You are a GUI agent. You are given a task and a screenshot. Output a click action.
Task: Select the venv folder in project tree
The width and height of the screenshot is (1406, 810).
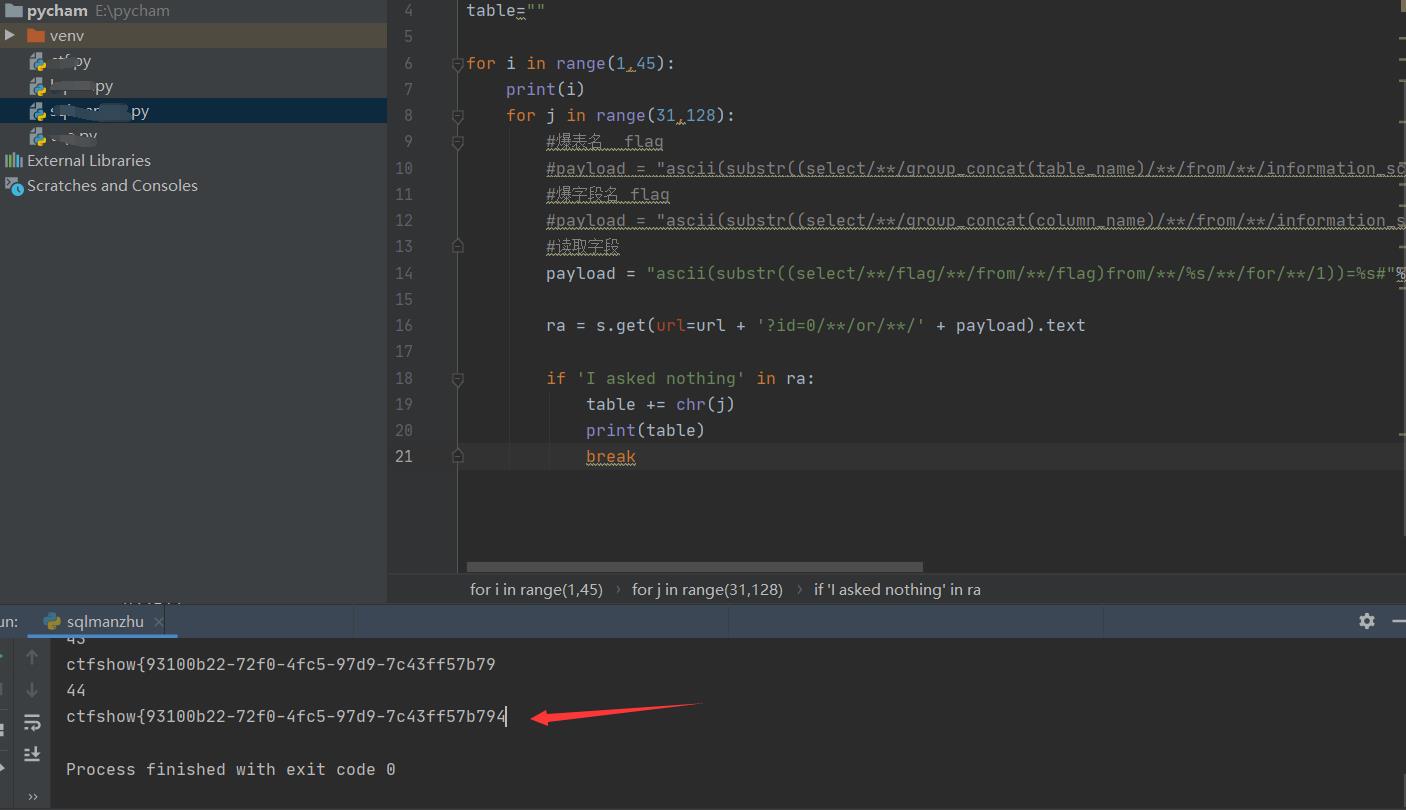193,36
